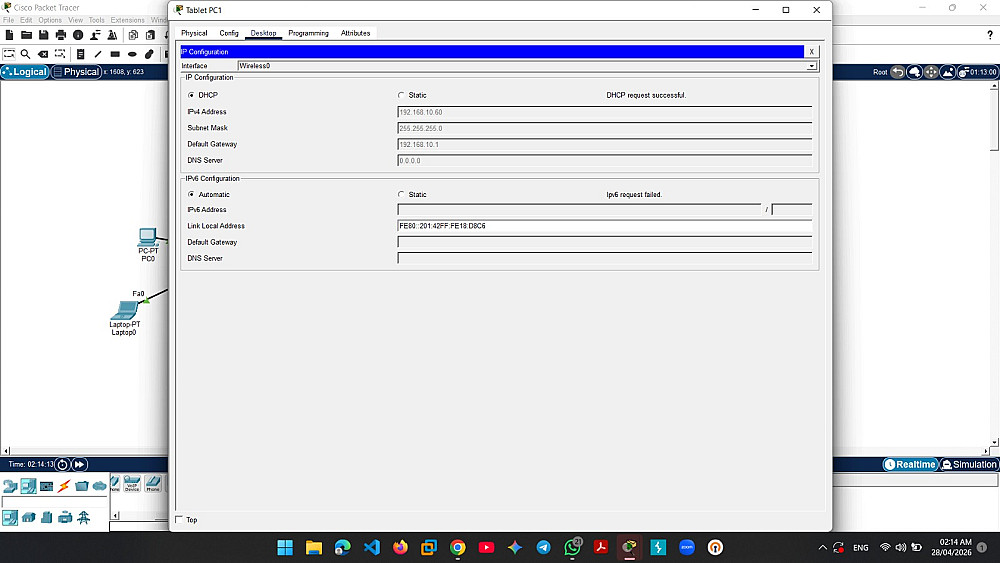Choose the Inspect magnifier tool
The height and width of the screenshot is (563, 1000).
tap(26, 54)
